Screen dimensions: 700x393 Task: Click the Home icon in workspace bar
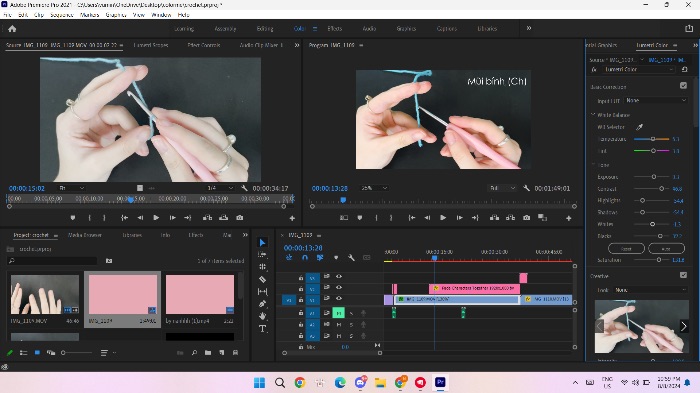[12, 29]
